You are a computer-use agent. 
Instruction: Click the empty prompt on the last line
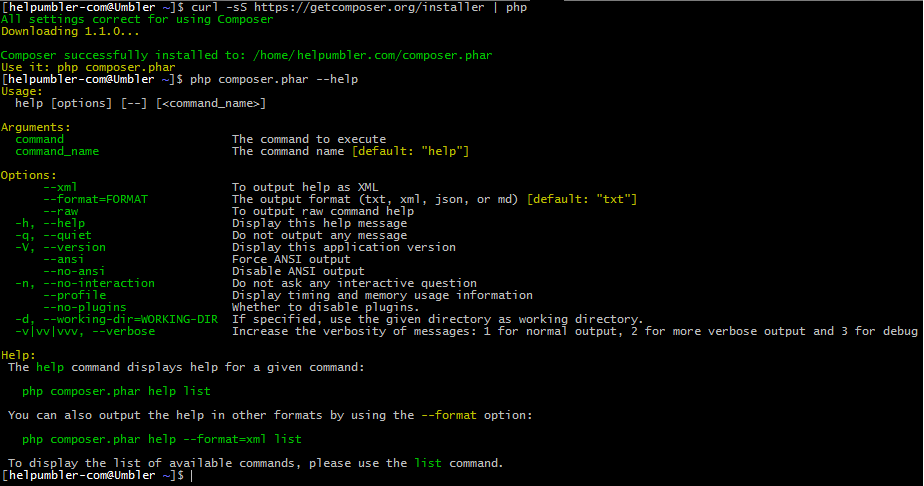coord(190,476)
